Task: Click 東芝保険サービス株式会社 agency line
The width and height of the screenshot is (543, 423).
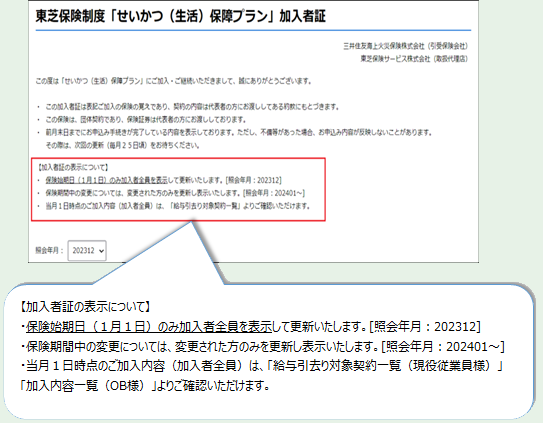Action: (414, 59)
